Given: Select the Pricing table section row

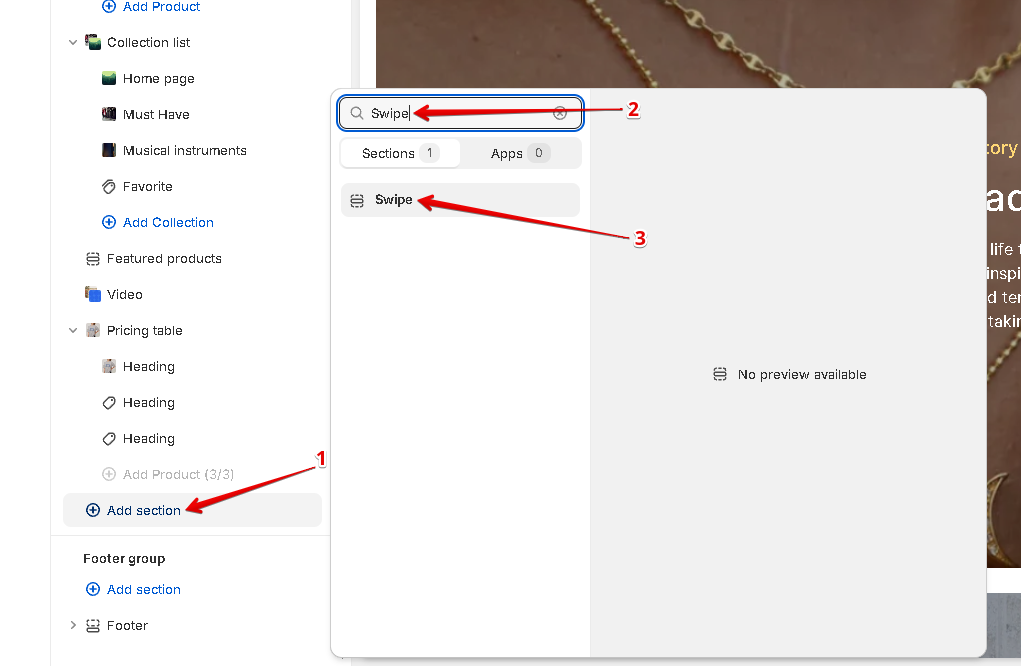Looking at the screenshot, I should point(145,331).
